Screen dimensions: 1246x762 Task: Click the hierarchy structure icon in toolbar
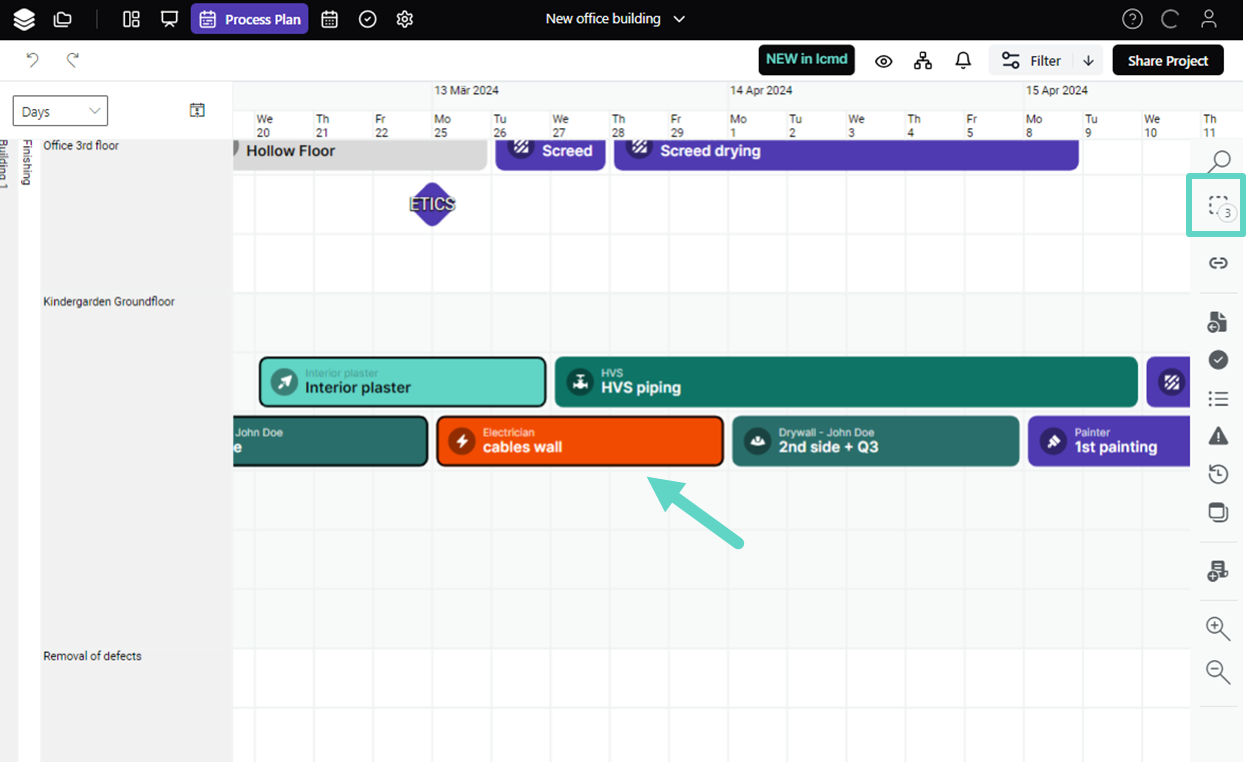(x=923, y=61)
